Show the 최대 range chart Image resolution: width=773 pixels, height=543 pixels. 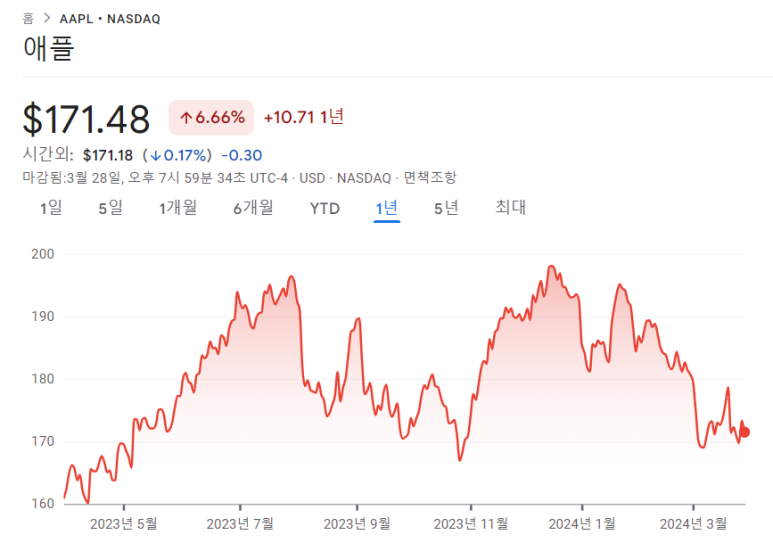point(510,208)
